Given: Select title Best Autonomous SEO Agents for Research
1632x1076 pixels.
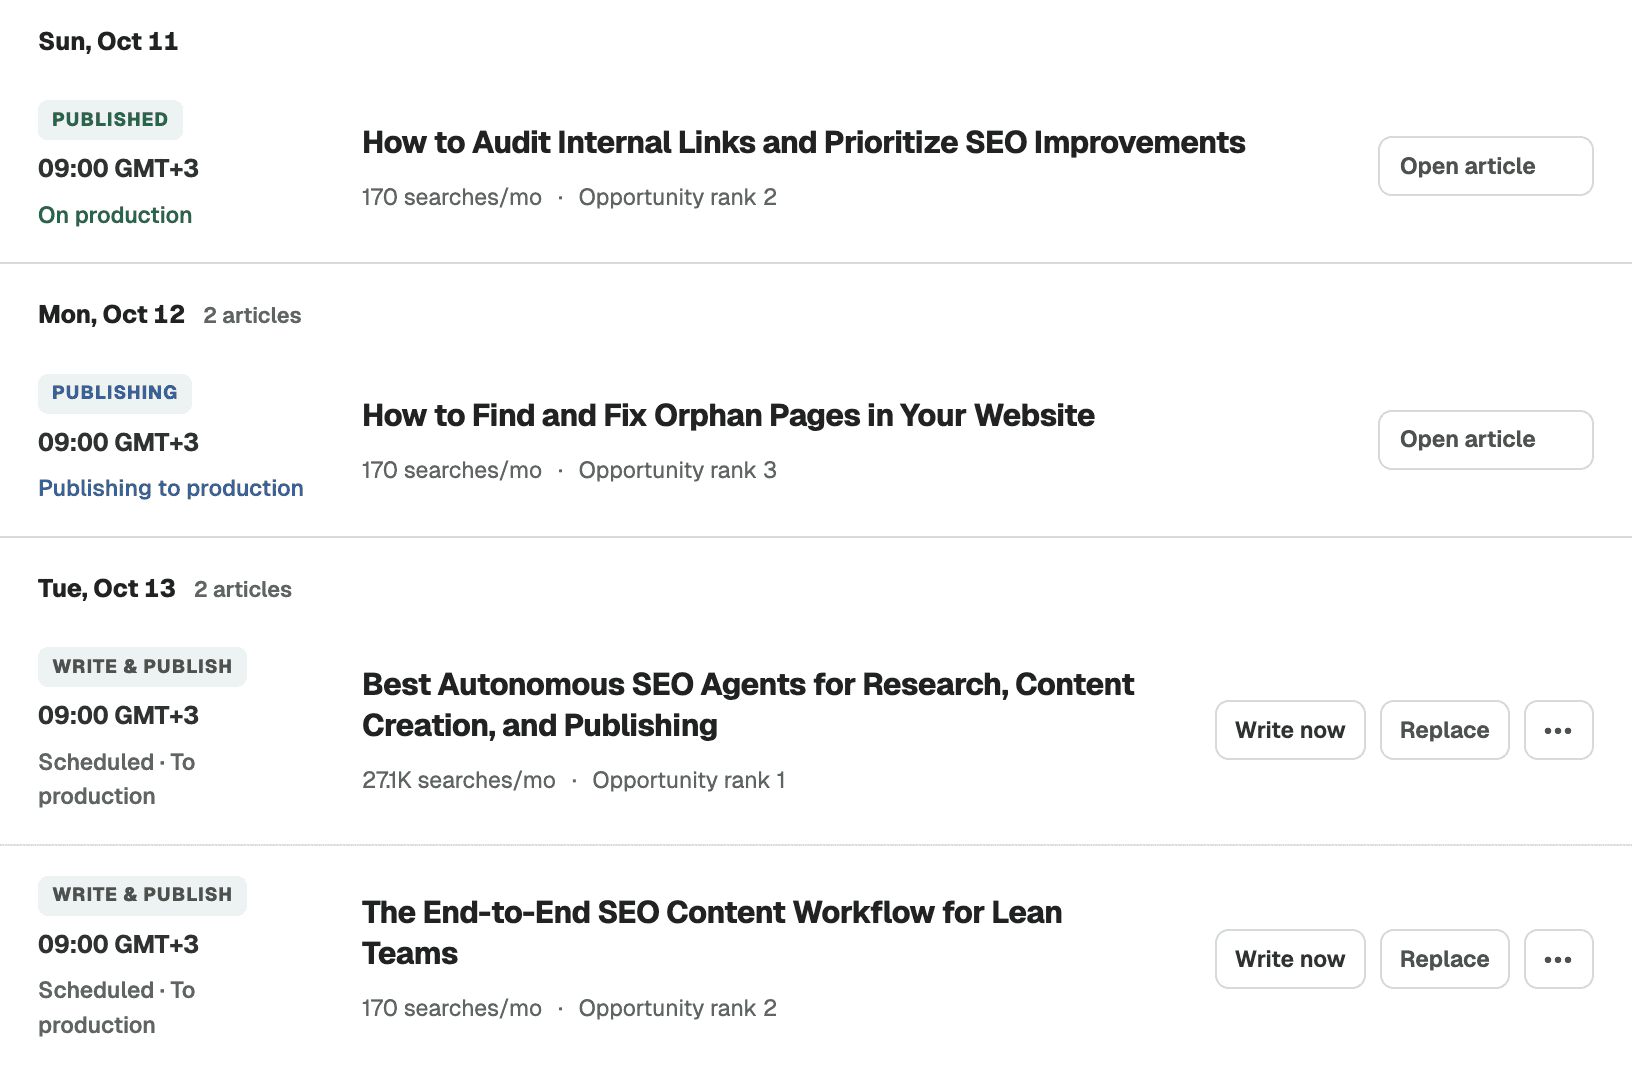Looking at the screenshot, I should (x=748, y=705).
